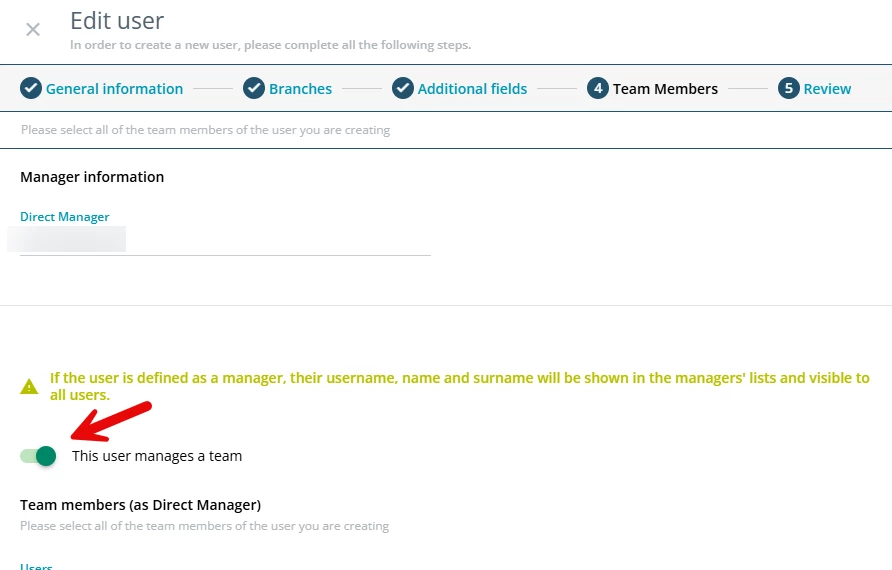The height and width of the screenshot is (570, 892).
Task: Click the "This user manages a team" label
Action: [x=157, y=456]
